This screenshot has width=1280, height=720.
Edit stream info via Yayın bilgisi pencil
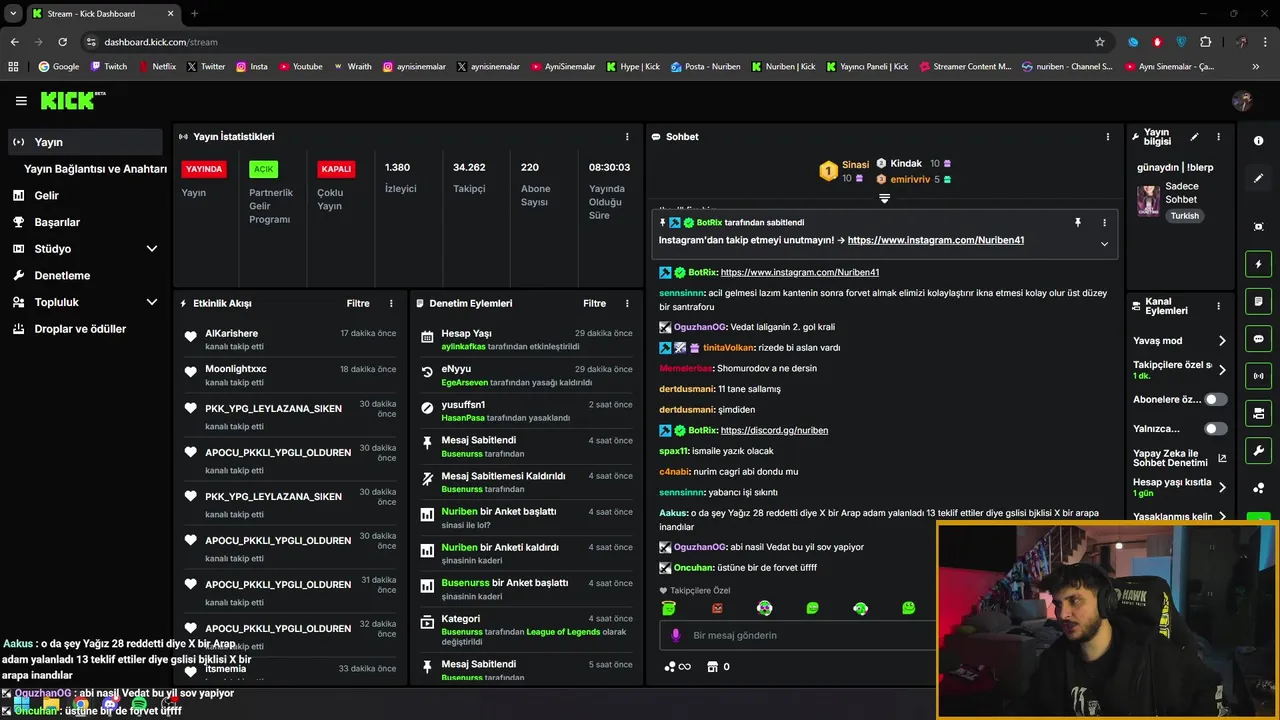[1194, 137]
